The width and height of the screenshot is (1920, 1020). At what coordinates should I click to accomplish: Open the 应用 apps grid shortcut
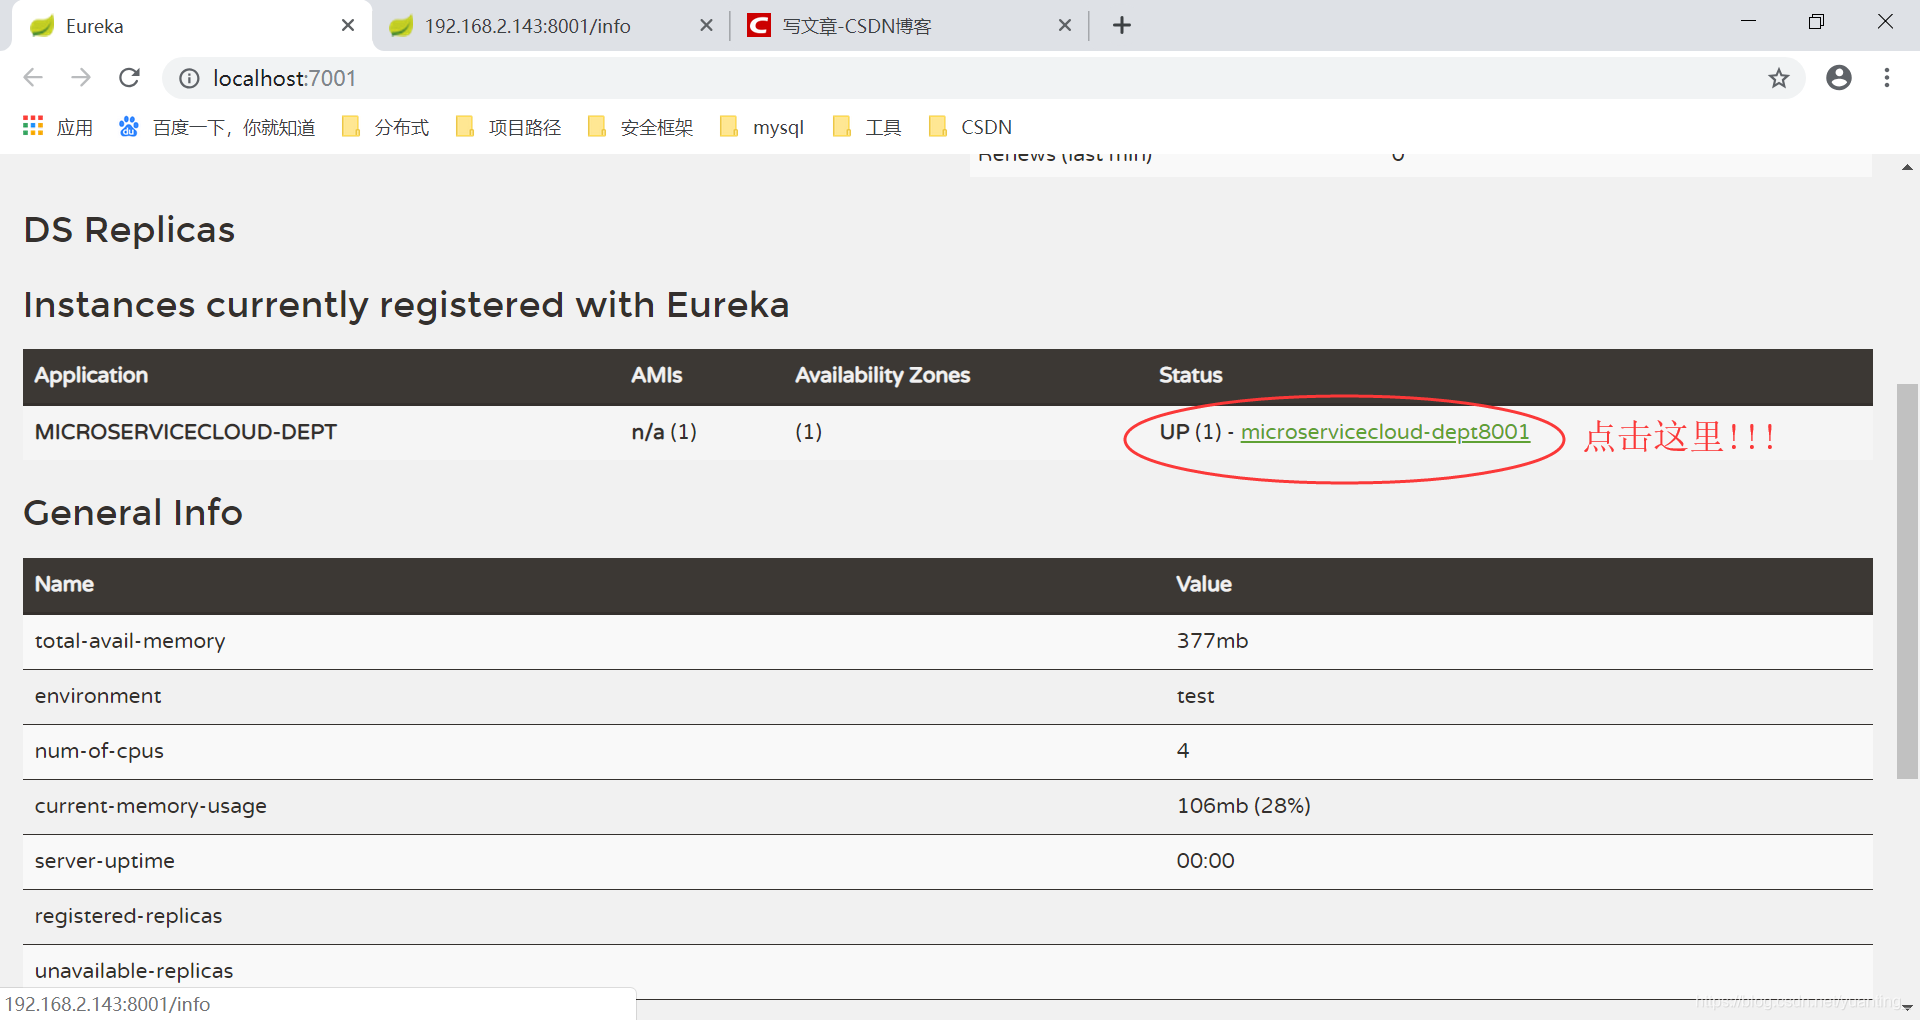(x=58, y=127)
